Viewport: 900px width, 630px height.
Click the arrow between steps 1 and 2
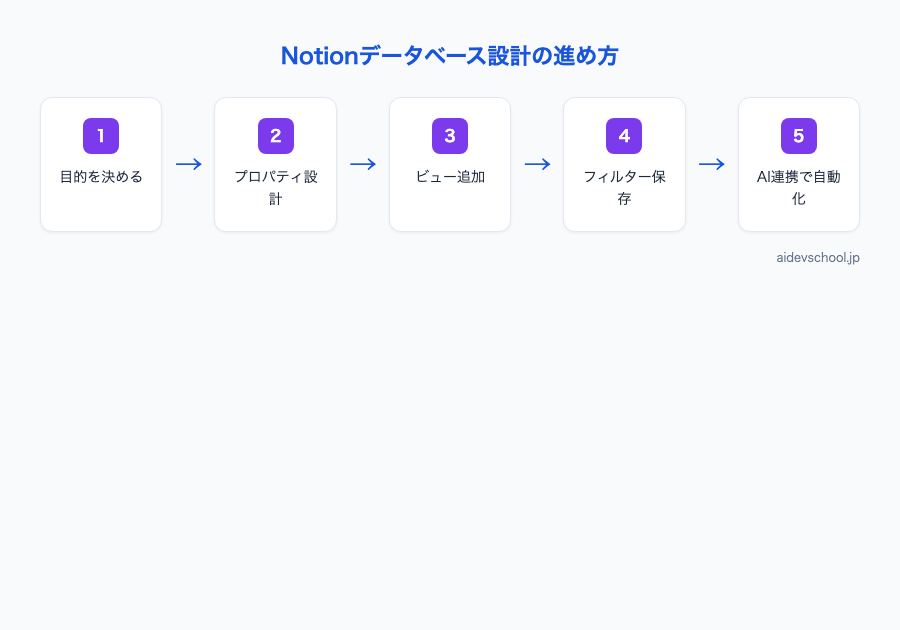point(188,164)
